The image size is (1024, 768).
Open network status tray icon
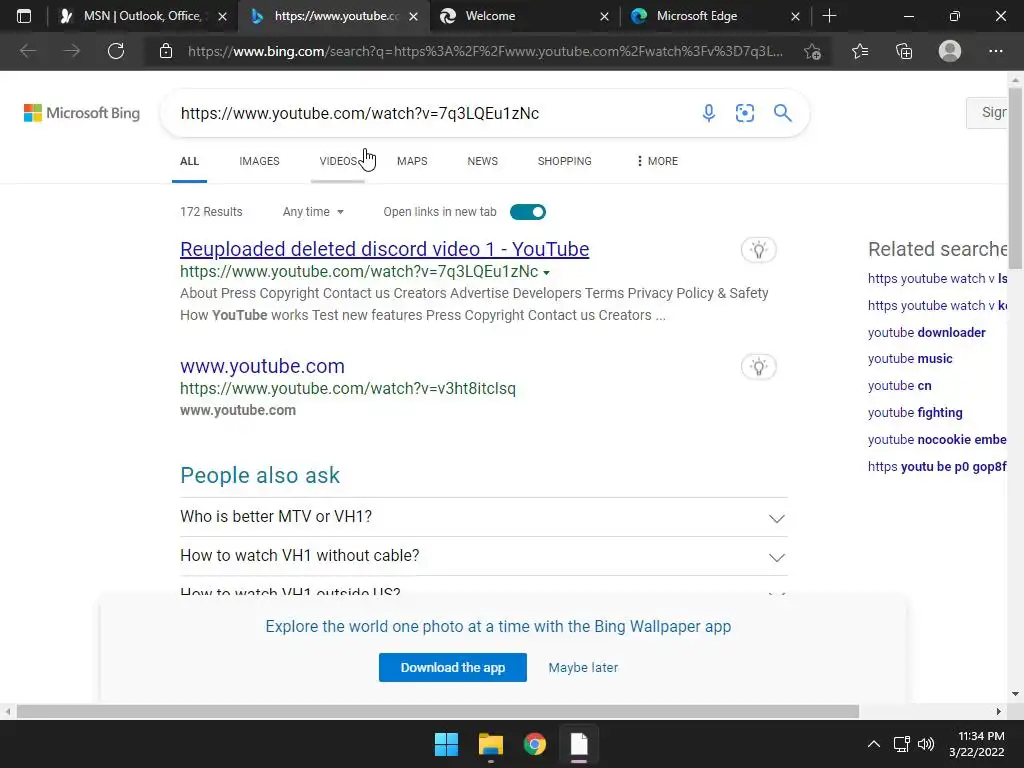pos(902,744)
